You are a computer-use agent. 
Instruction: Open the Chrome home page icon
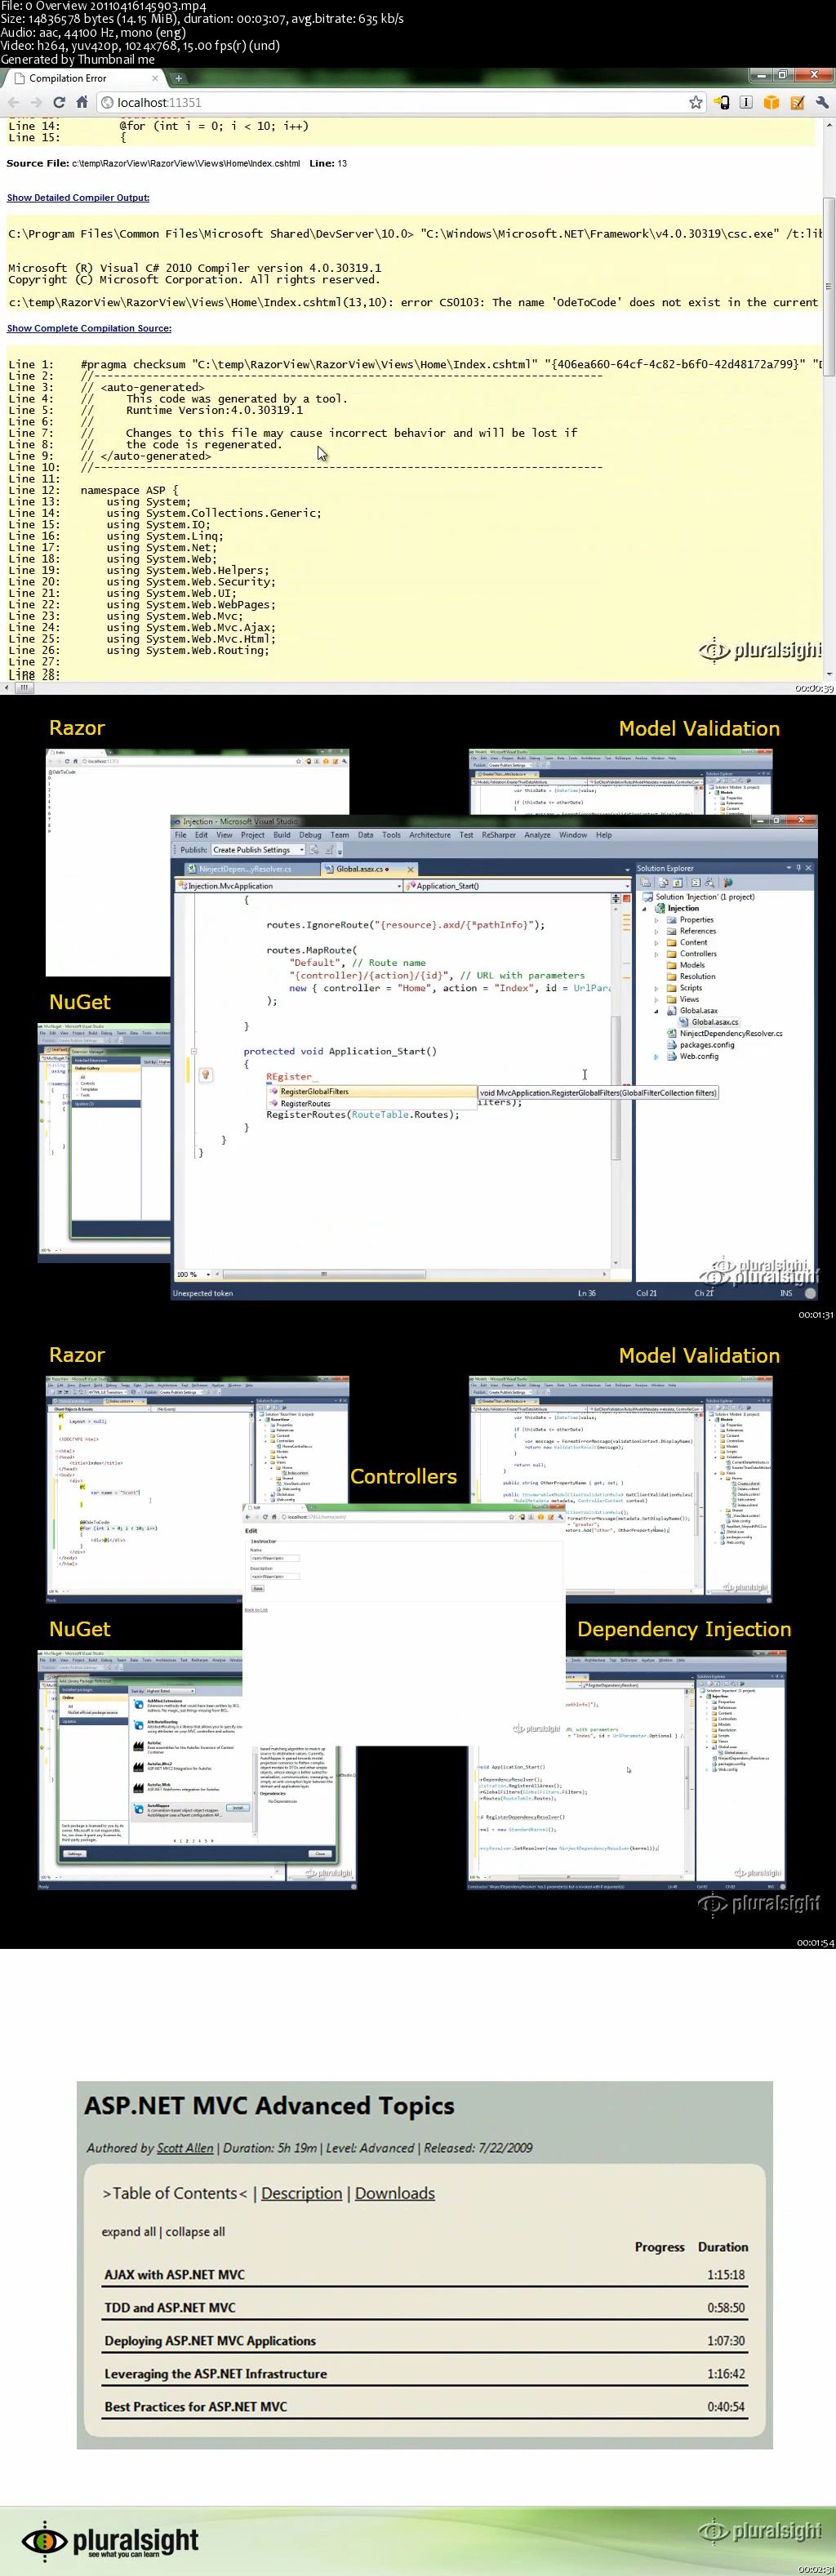click(x=81, y=102)
